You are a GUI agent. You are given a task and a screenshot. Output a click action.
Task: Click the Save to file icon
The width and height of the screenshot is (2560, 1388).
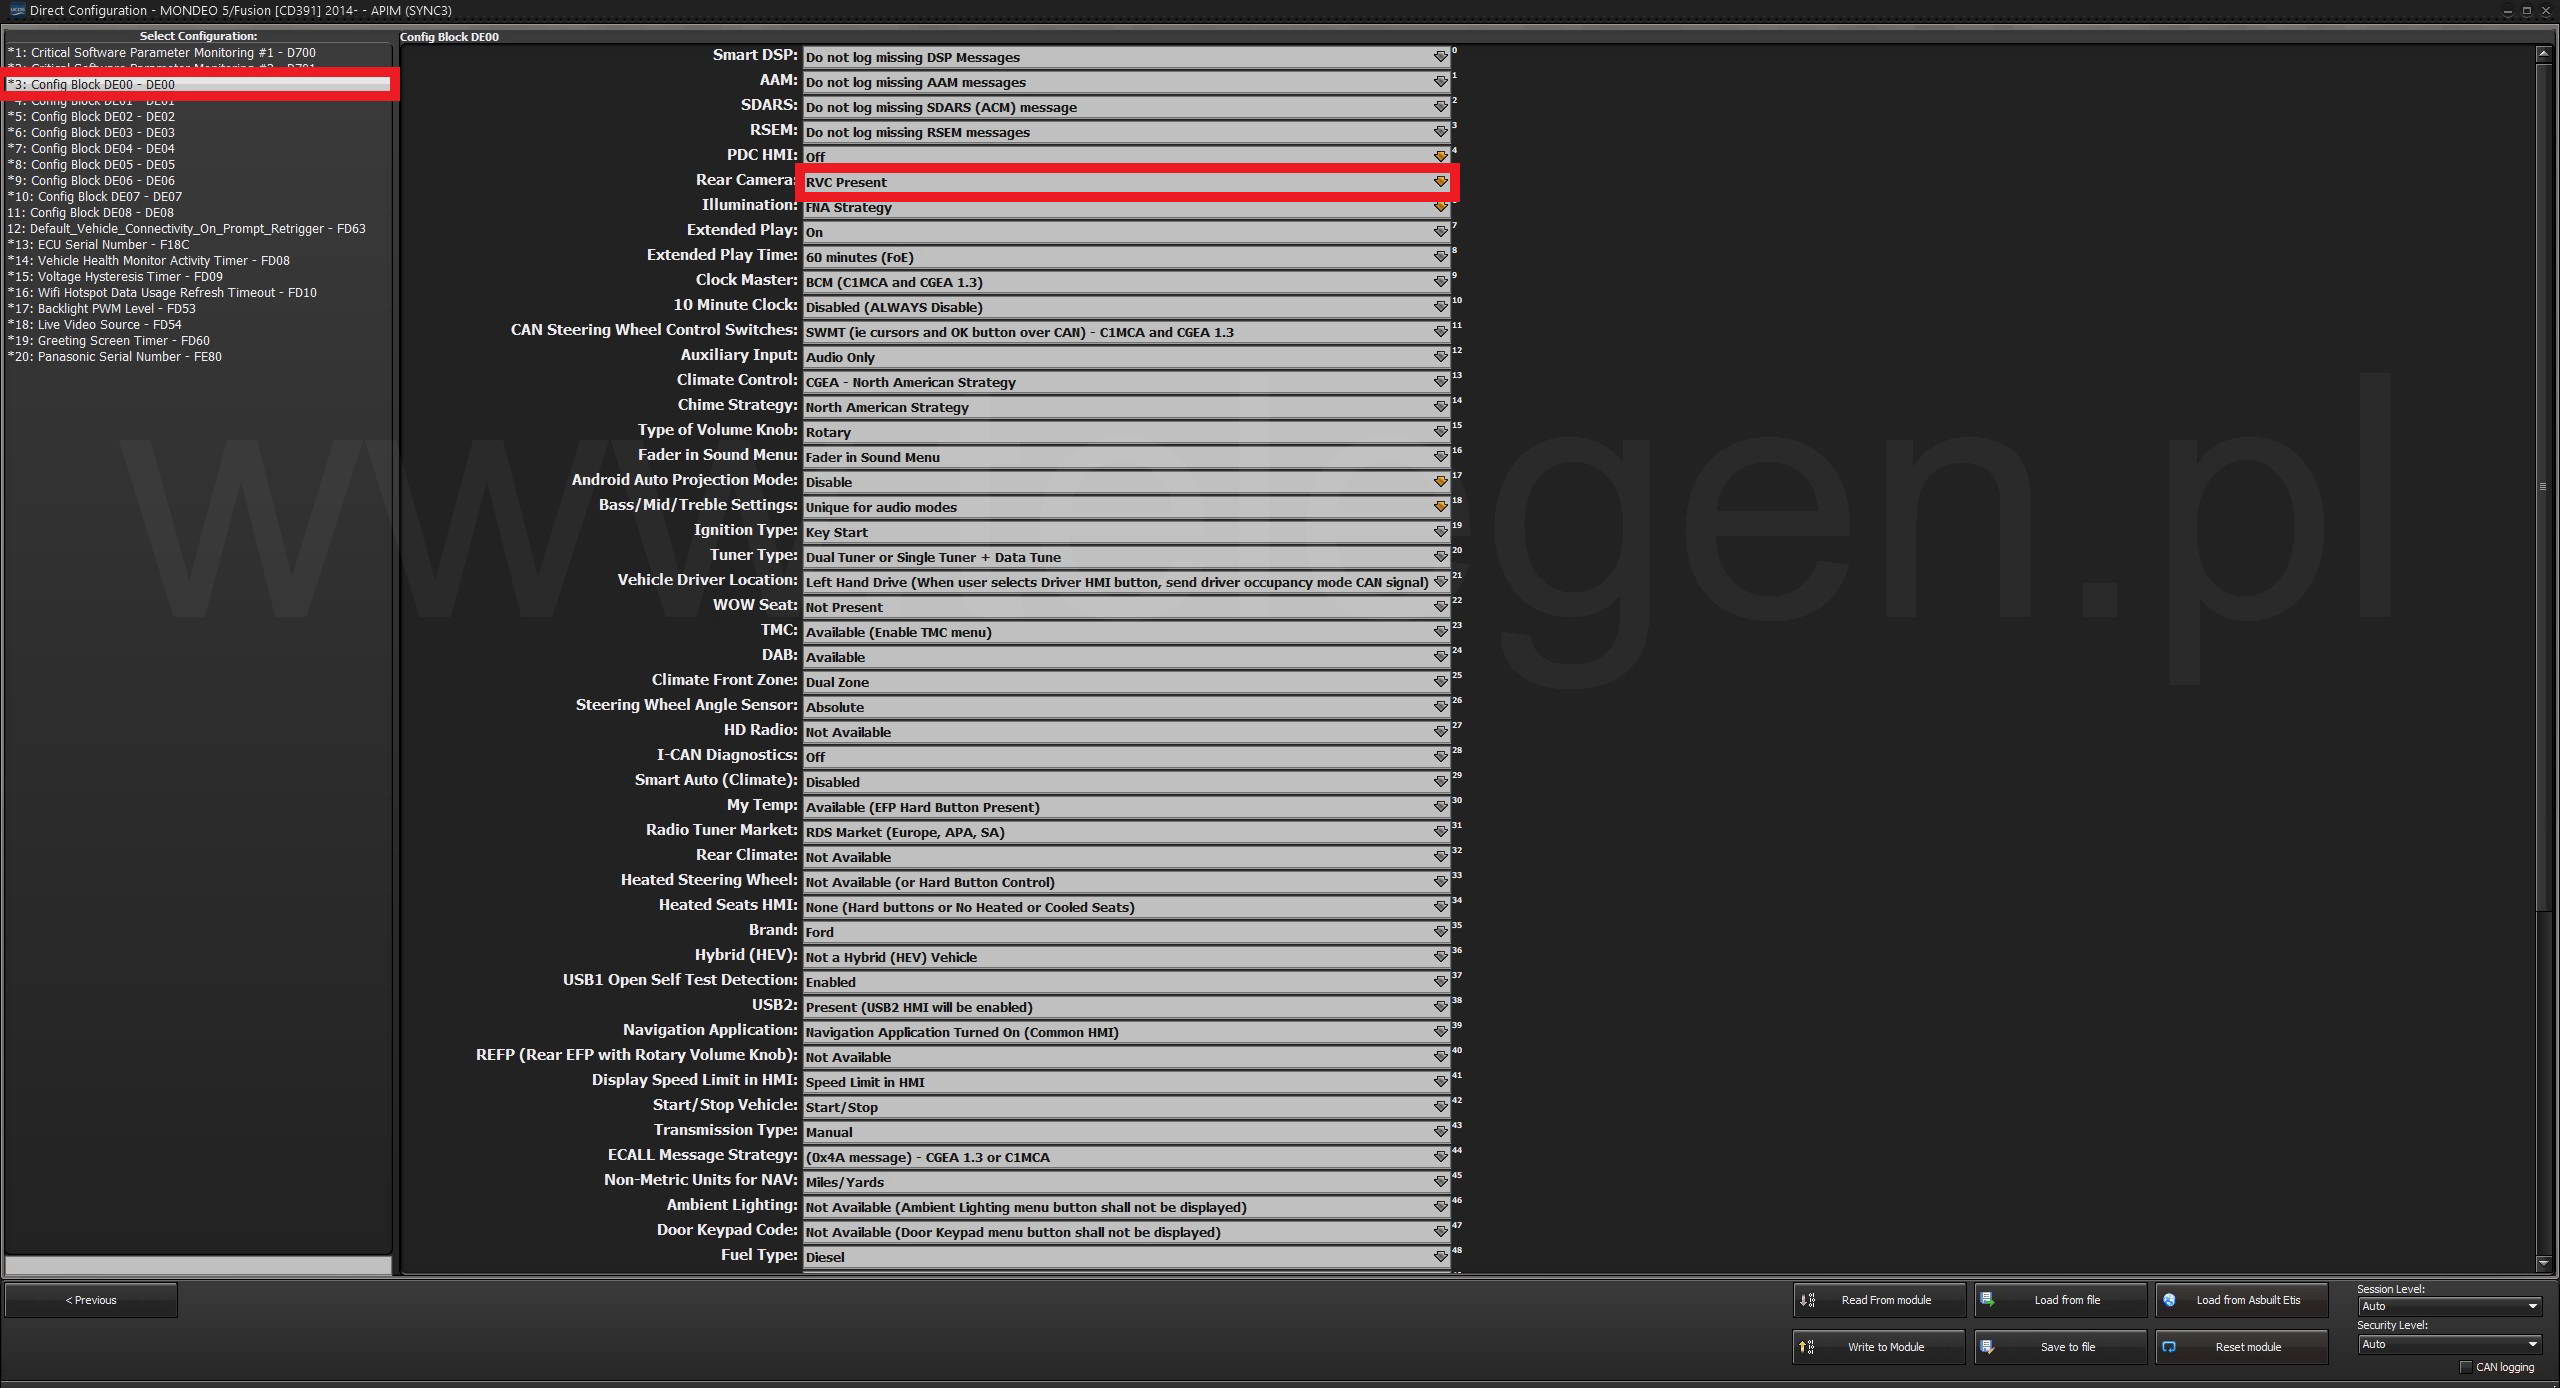1987,1347
